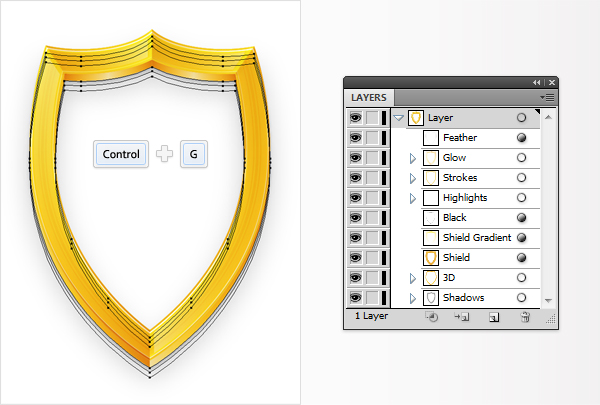The width and height of the screenshot is (600, 405).
Task: Click the top Layer color bar
Action: coord(384,118)
